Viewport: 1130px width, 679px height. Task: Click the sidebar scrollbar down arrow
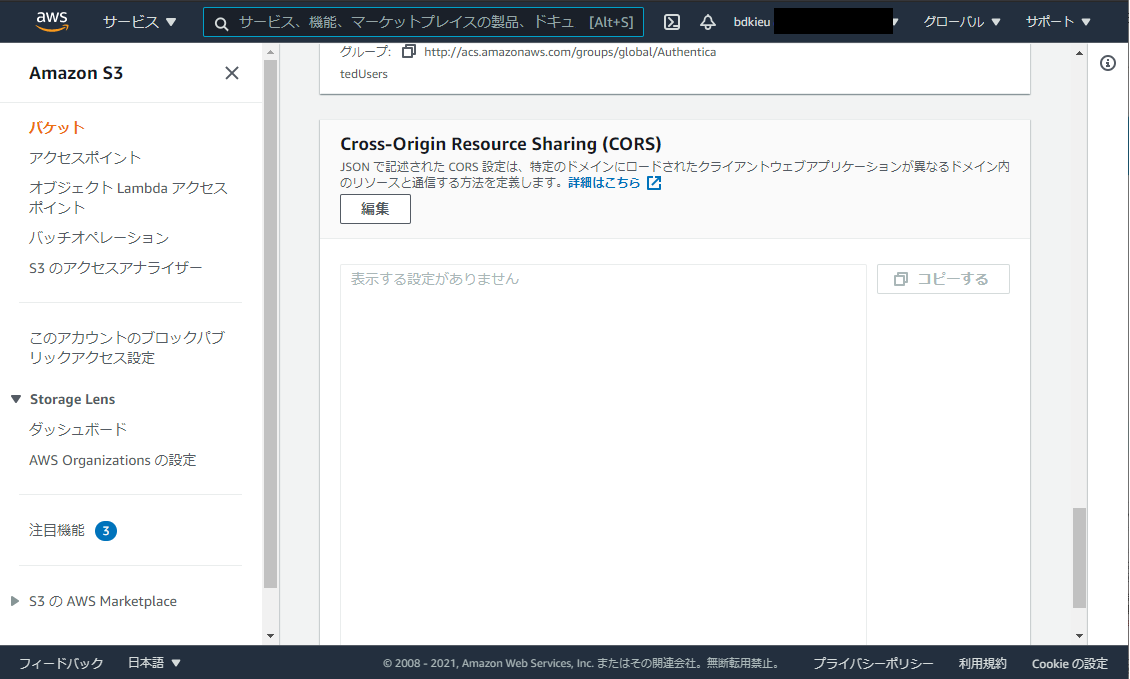(x=270, y=636)
